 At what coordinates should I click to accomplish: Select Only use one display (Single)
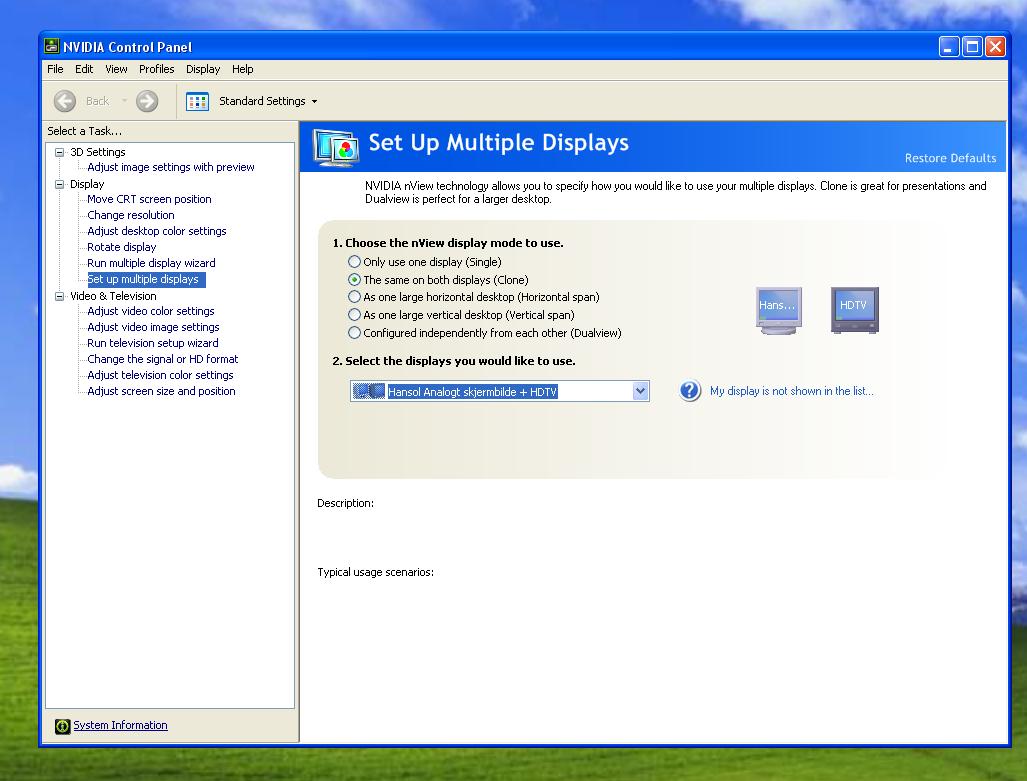354,261
